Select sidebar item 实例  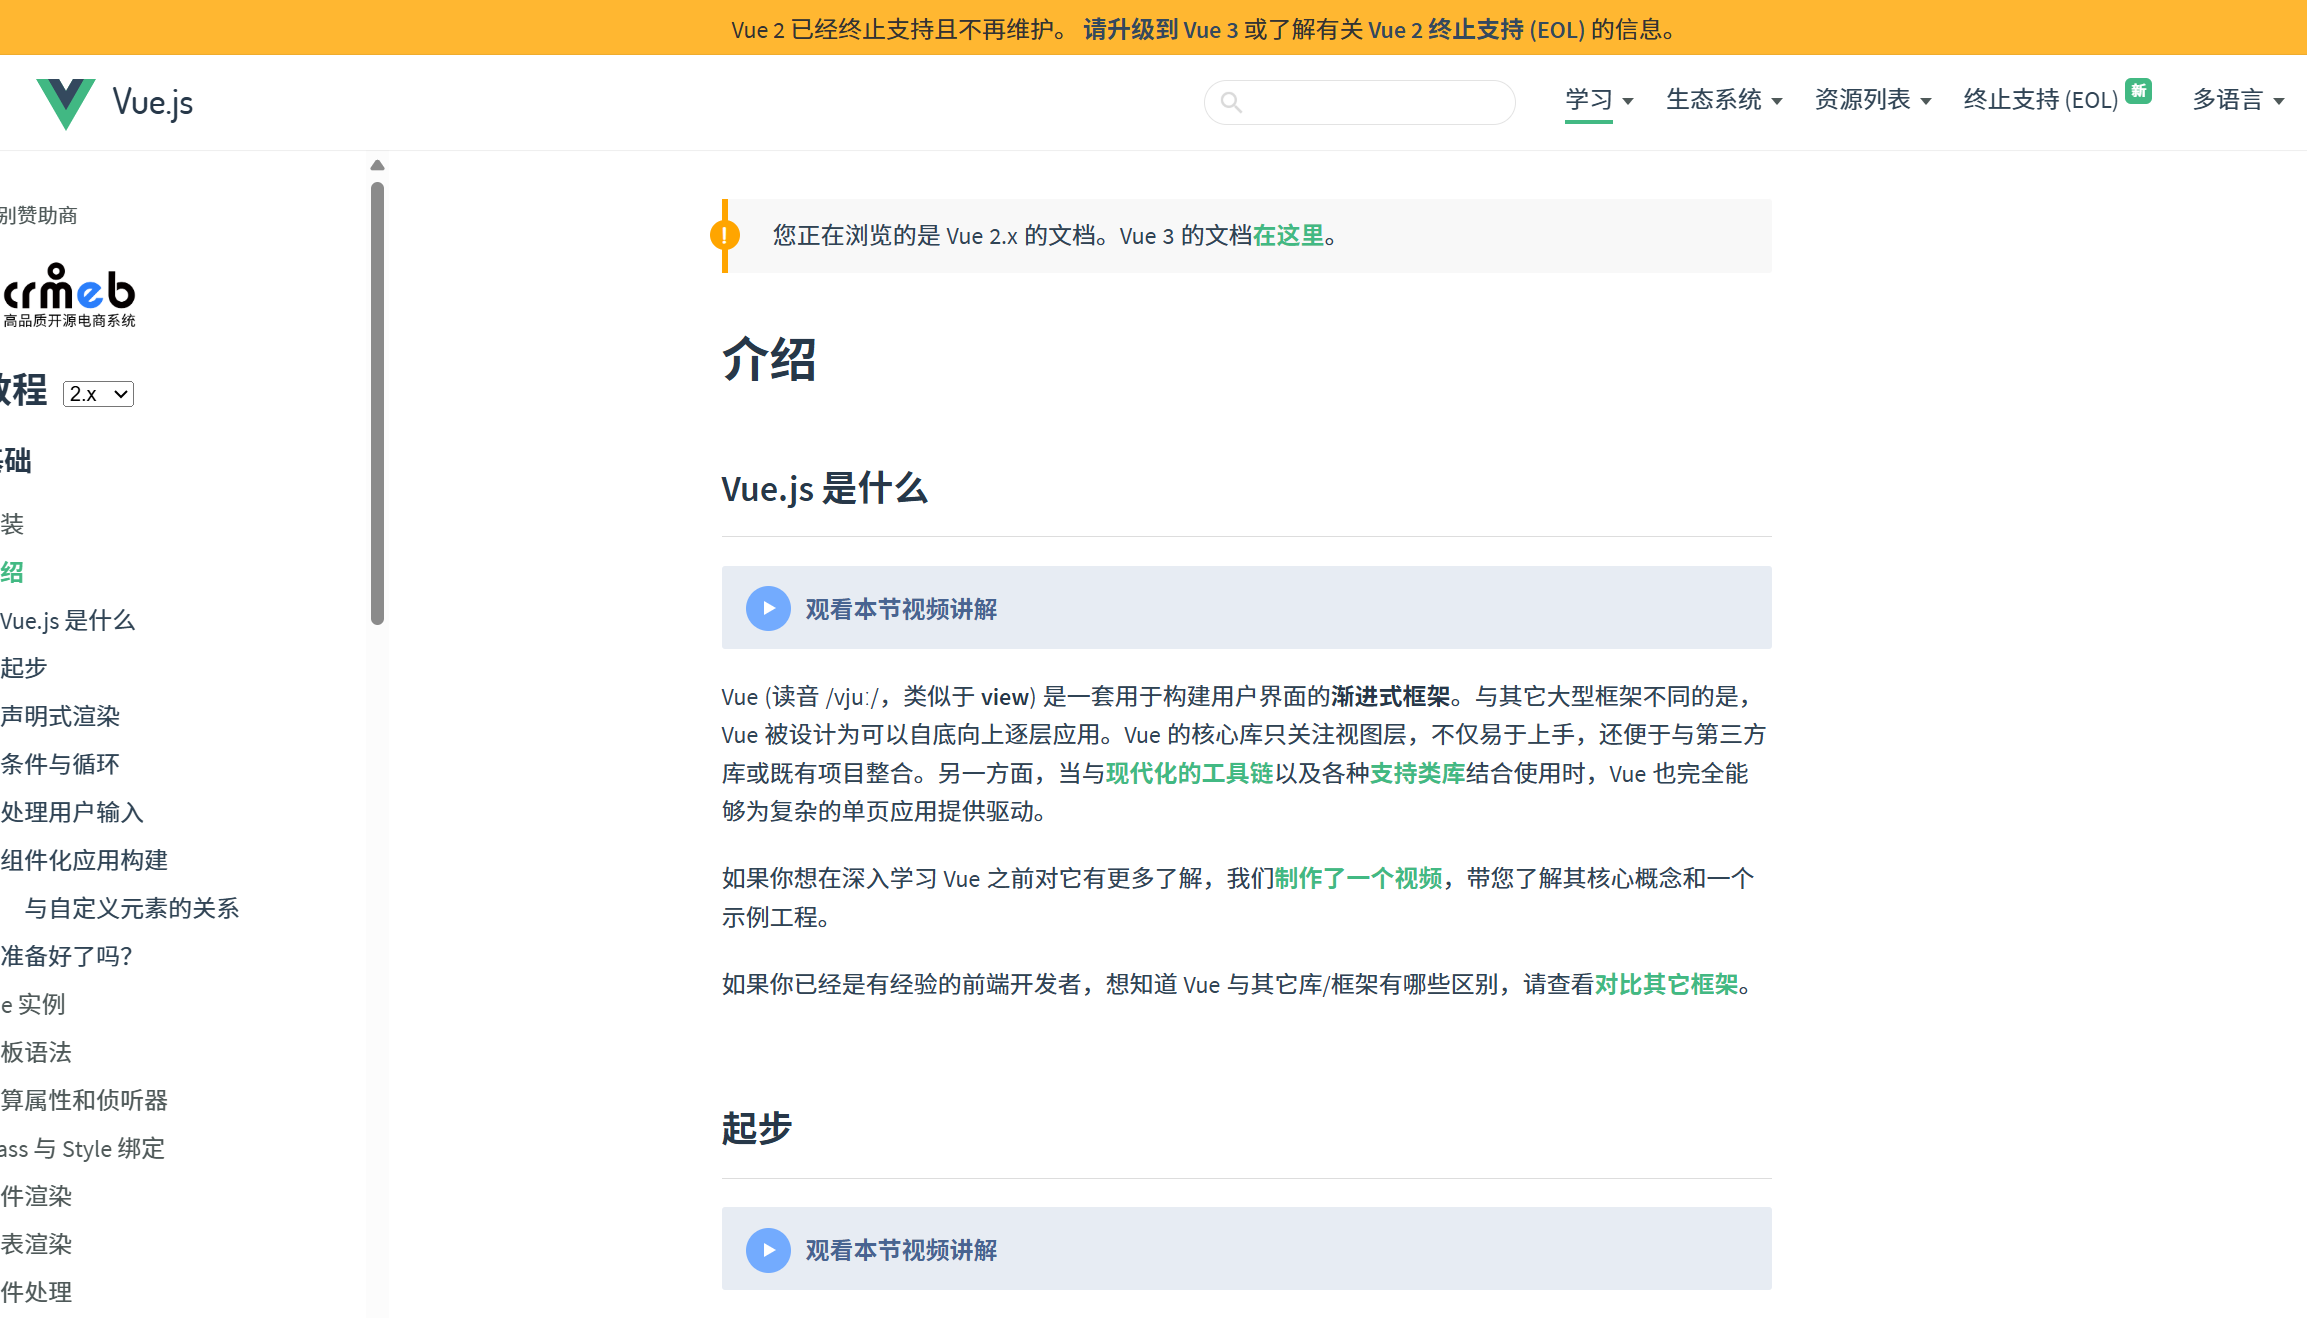tap(33, 1004)
